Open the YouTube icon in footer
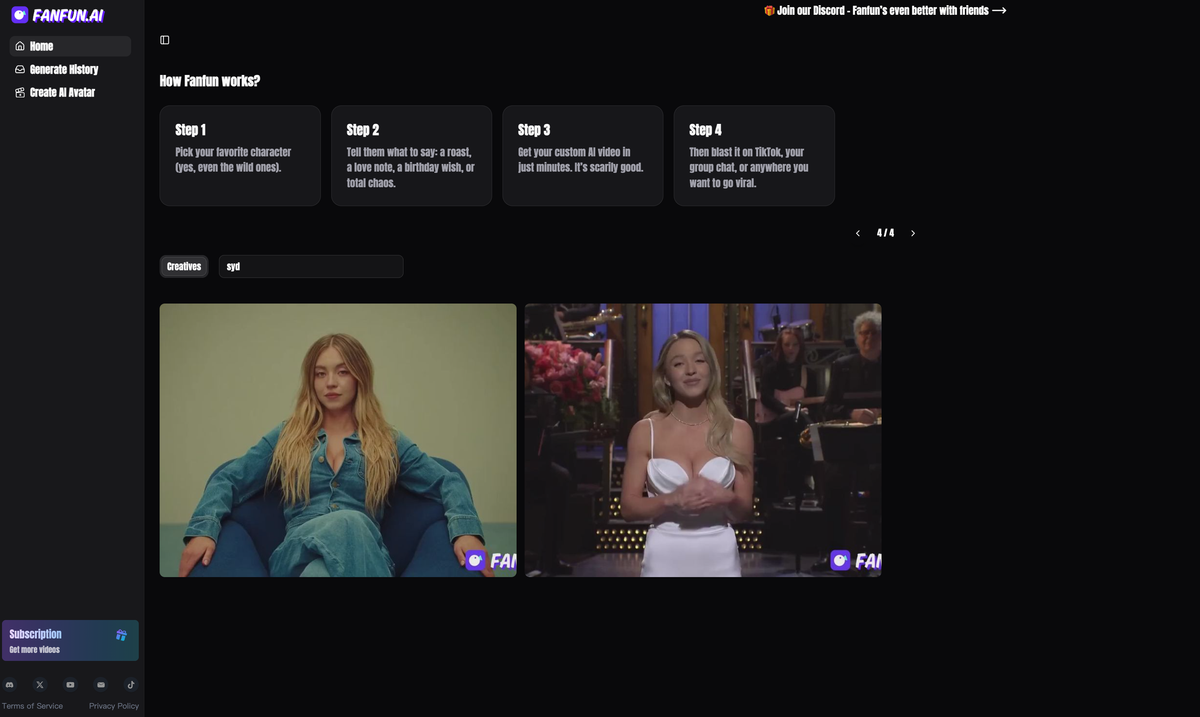 tap(70, 684)
